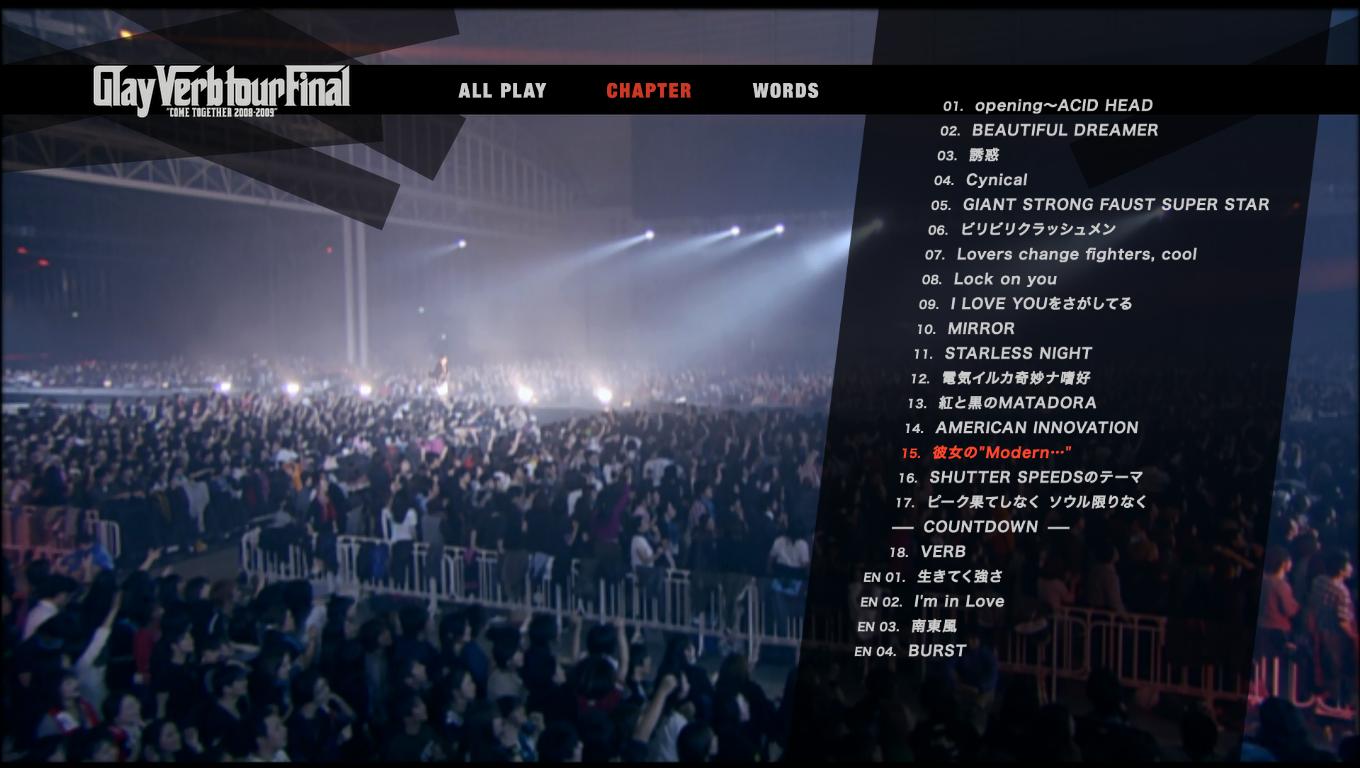Screen dimensions: 1360x768
Task: Play chapter 11 STARLESS NIGHT
Action: (x=1002, y=353)
